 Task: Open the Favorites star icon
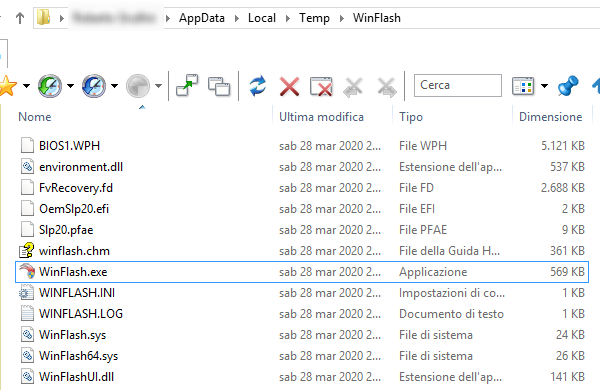(x=8, y=86)
